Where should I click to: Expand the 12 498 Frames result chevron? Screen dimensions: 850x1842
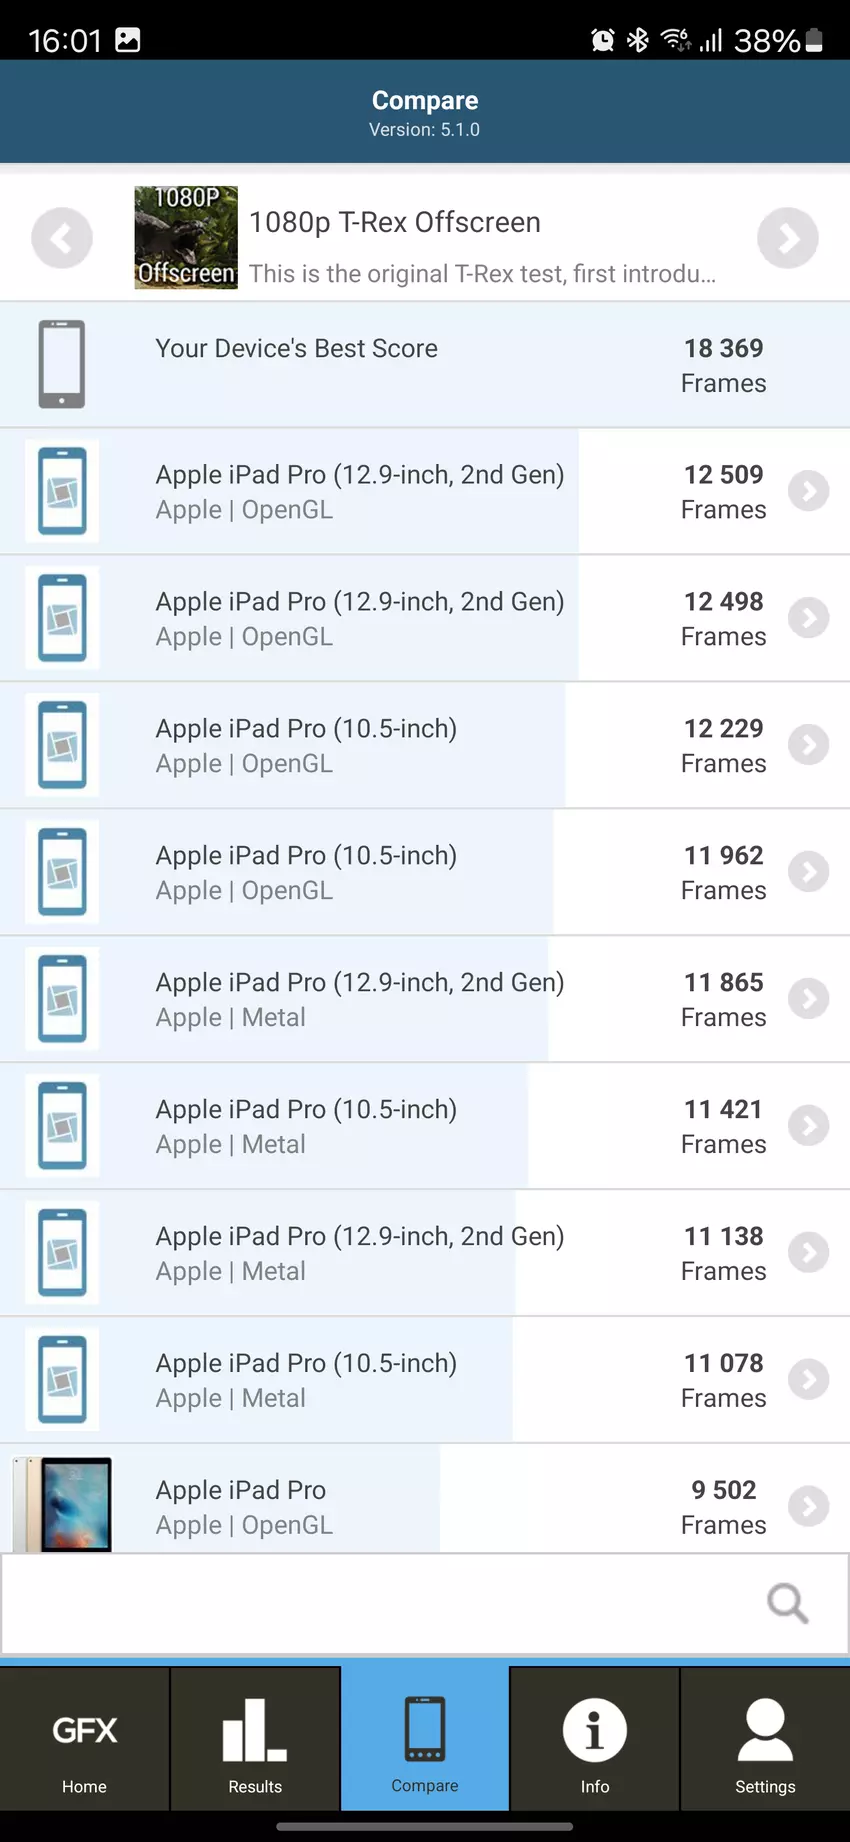pos(808,618)
